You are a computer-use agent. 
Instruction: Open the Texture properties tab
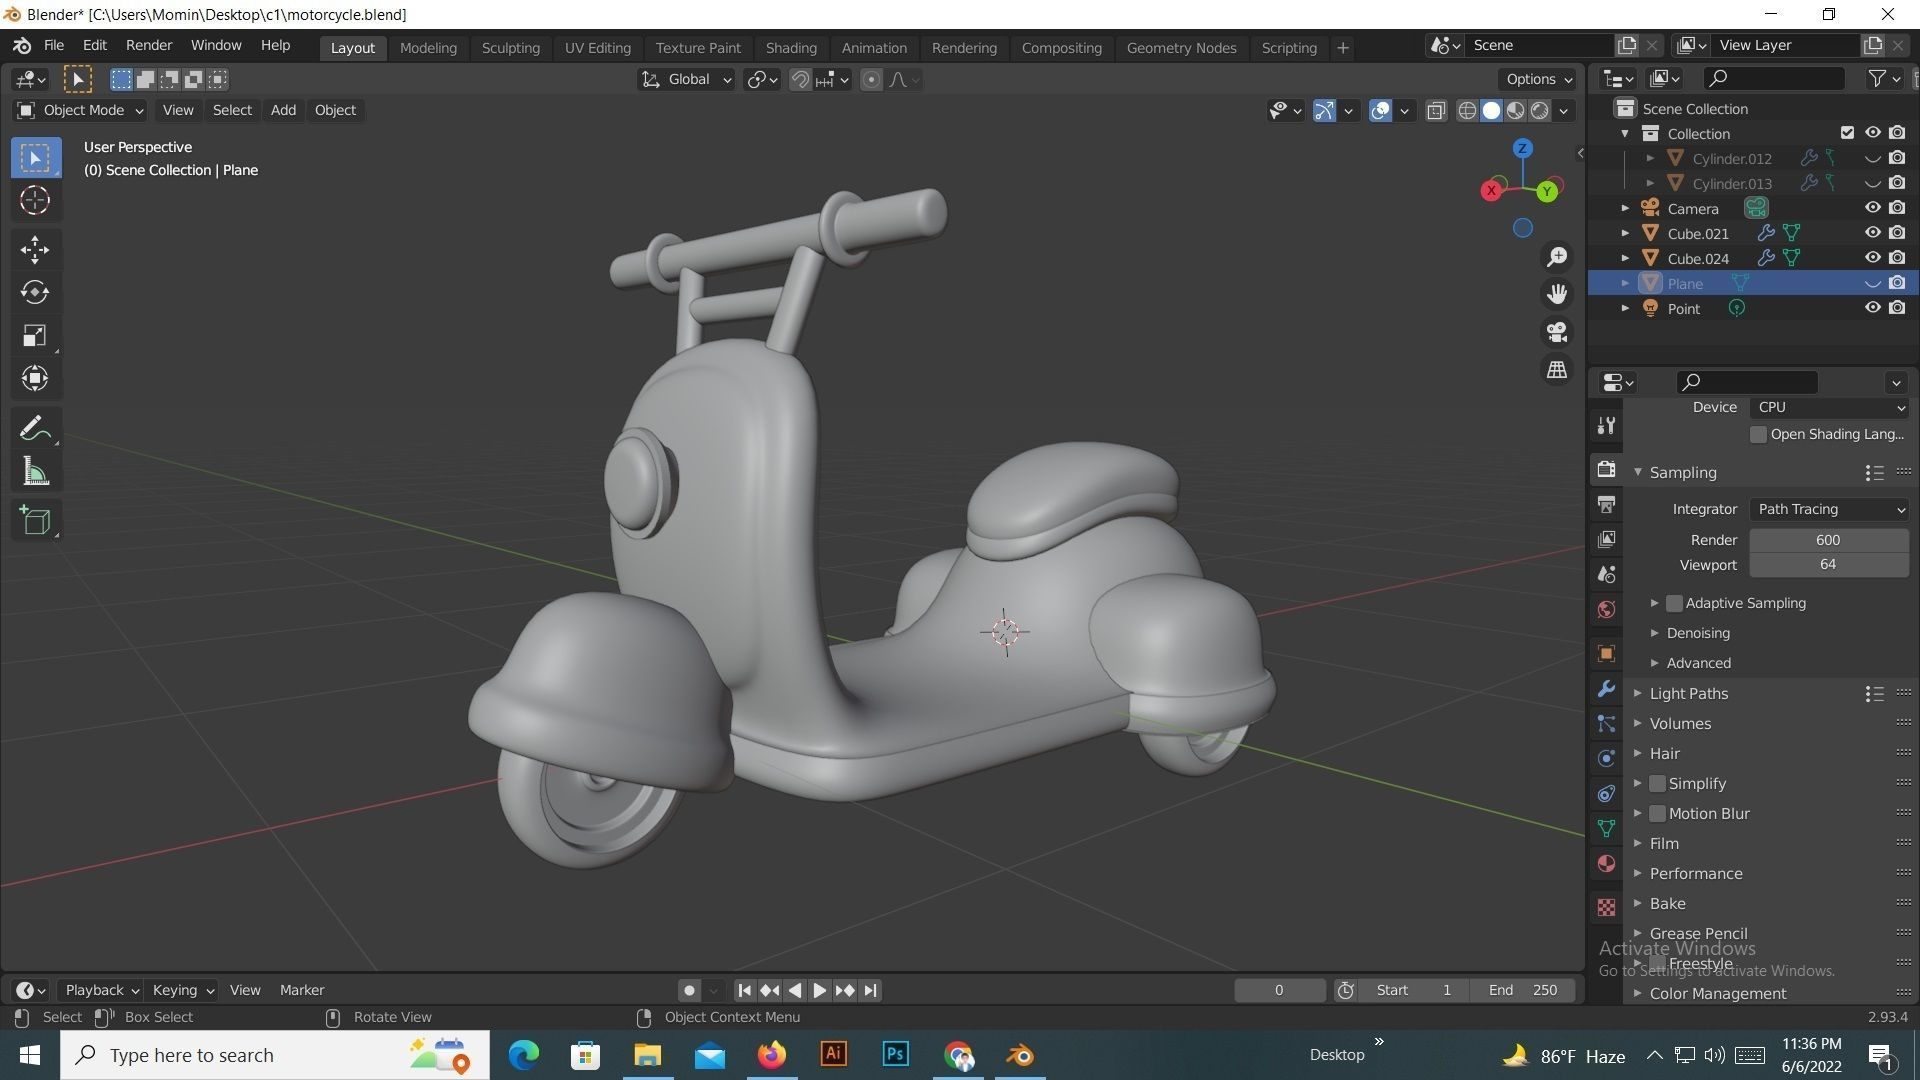[x=1606, y=908]
